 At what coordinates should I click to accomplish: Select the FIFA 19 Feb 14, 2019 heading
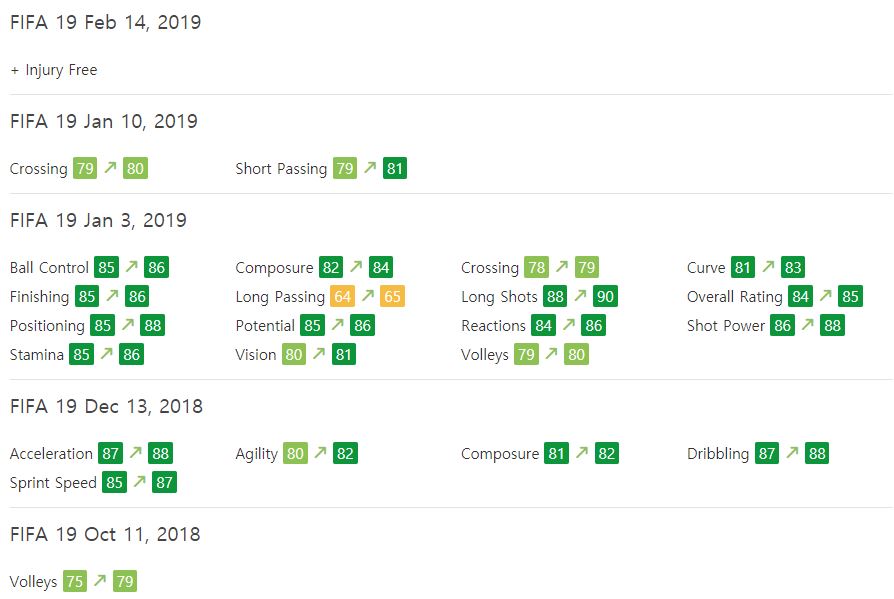click(x=105, y=22)
